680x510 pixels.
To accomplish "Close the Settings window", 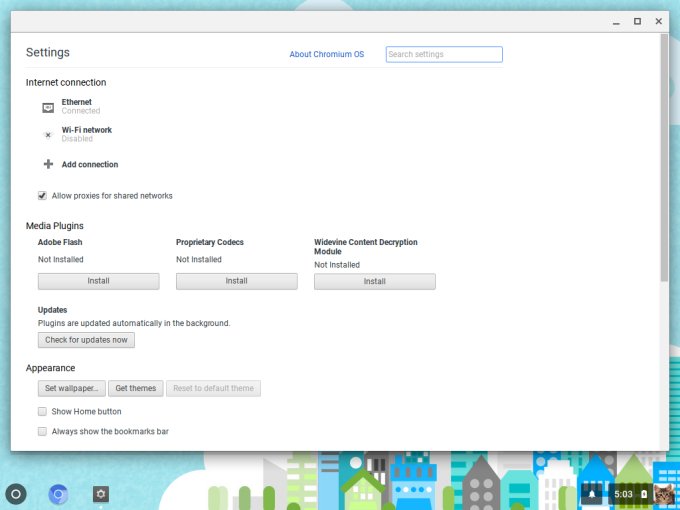I will 658,21.
